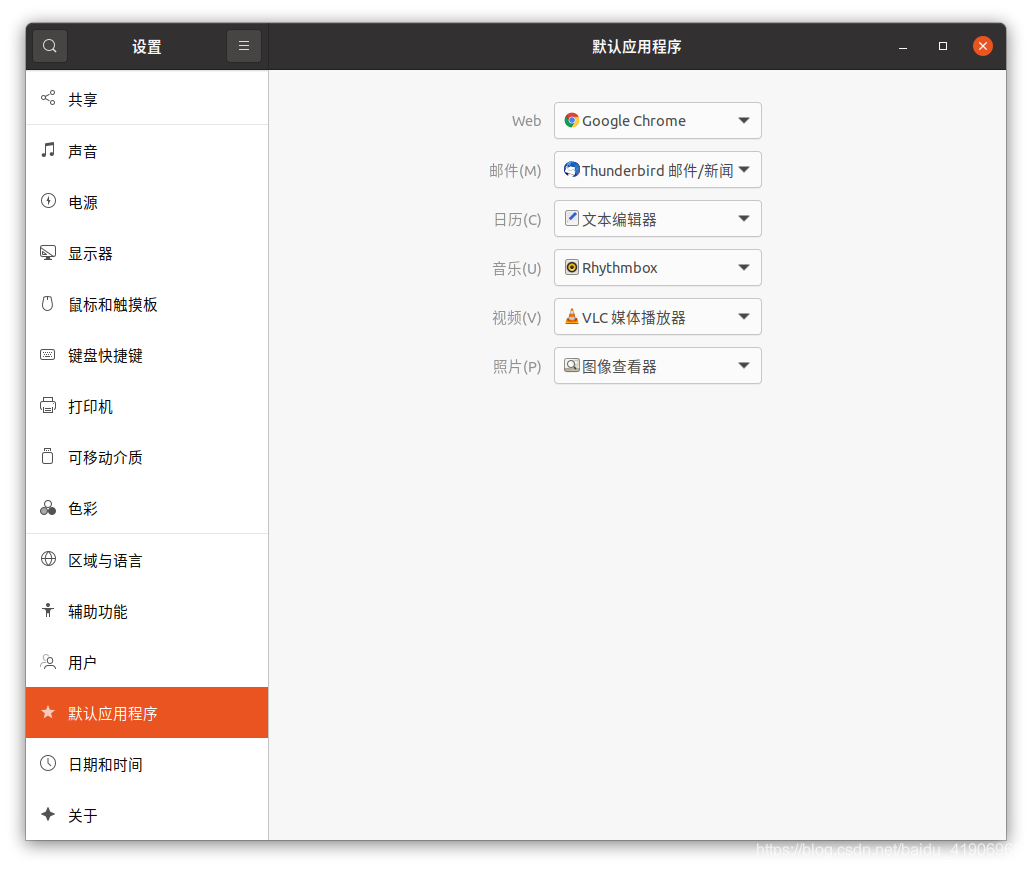The height and width of the screenshot is (869, 1032).
Task: Select 鼠标和触摸板 in the sidebar
Action: pyautogui.click(x=147, y=304)
